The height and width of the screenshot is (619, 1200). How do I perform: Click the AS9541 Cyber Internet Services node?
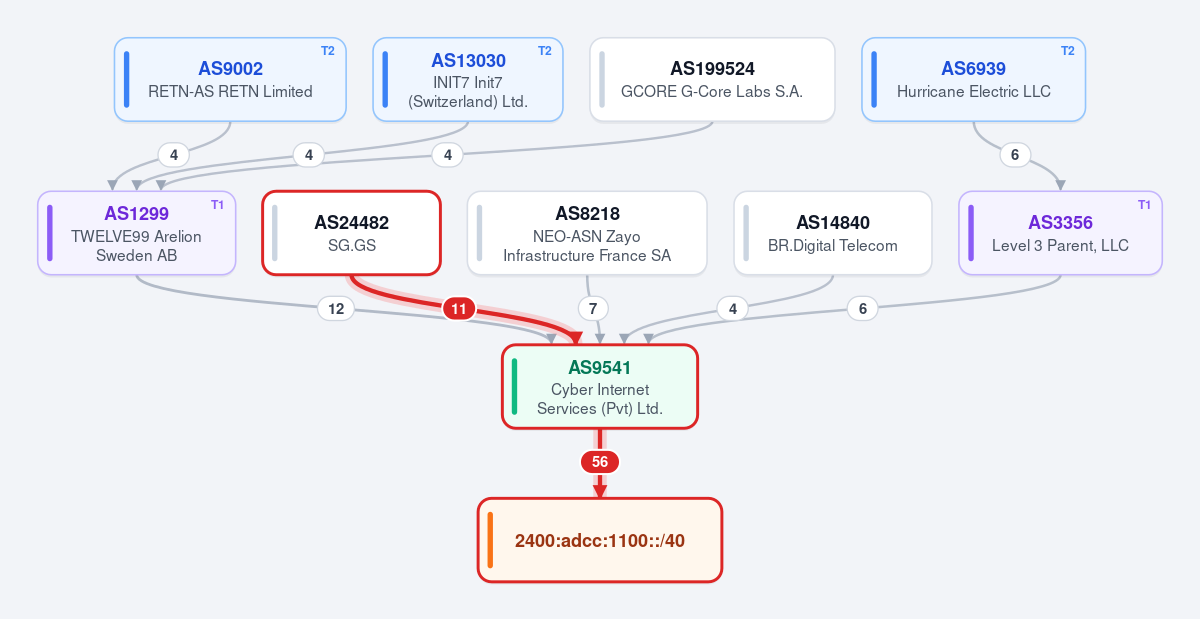coord(600,386)
